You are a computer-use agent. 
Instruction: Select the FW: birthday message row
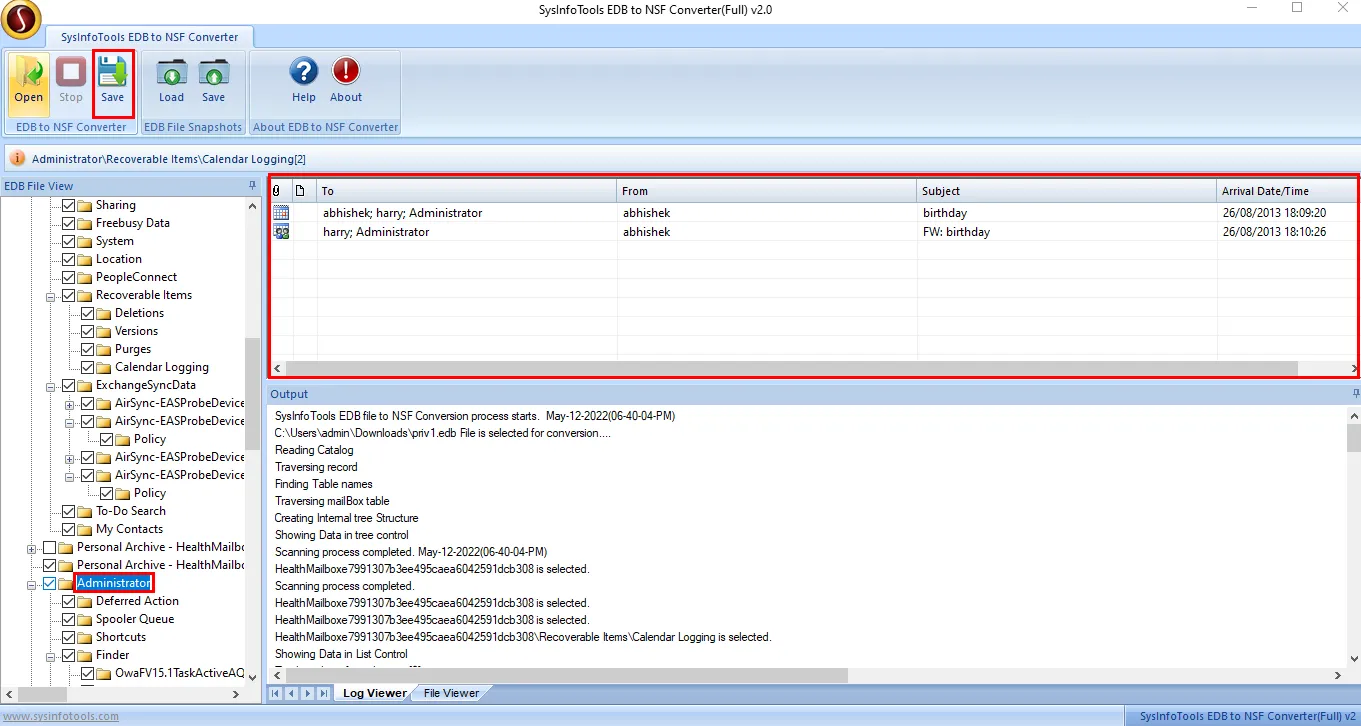[955, 232]
